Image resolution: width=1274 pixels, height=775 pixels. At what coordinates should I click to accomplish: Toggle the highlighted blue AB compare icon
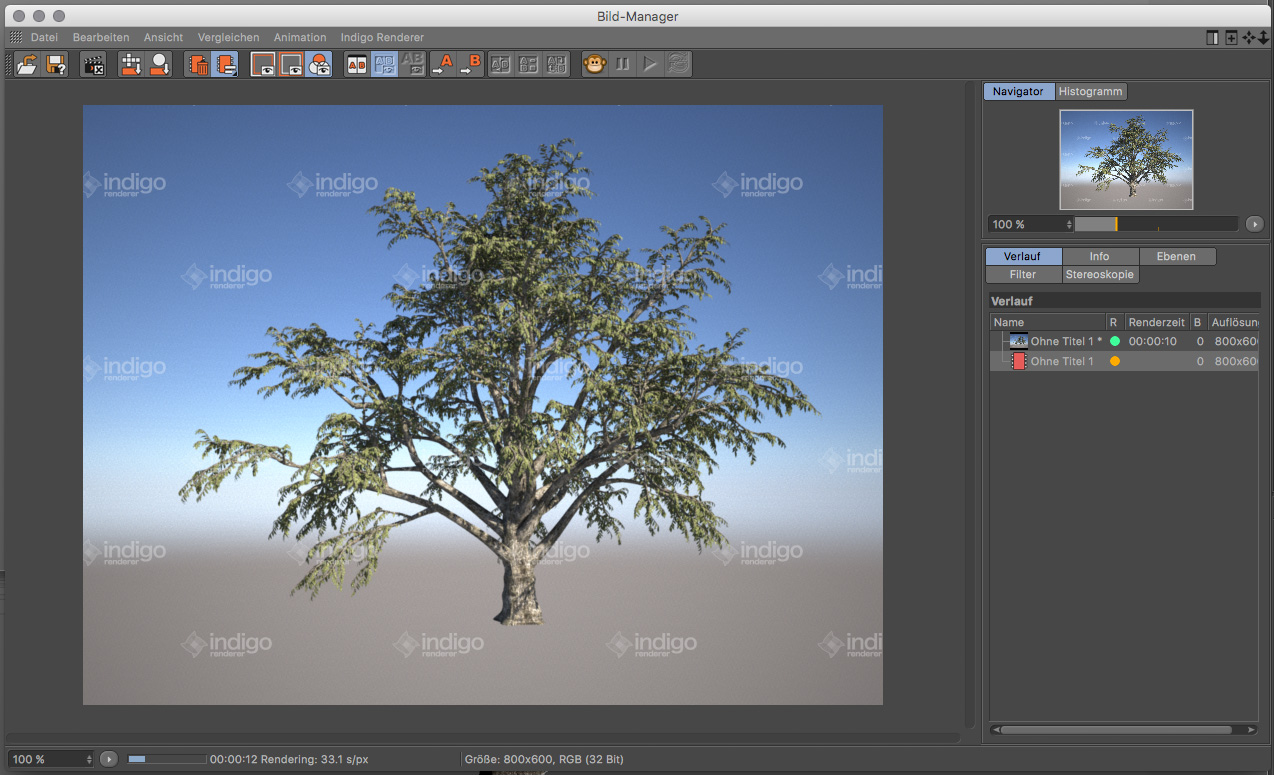pyautogui.click(x=384, y=65)
